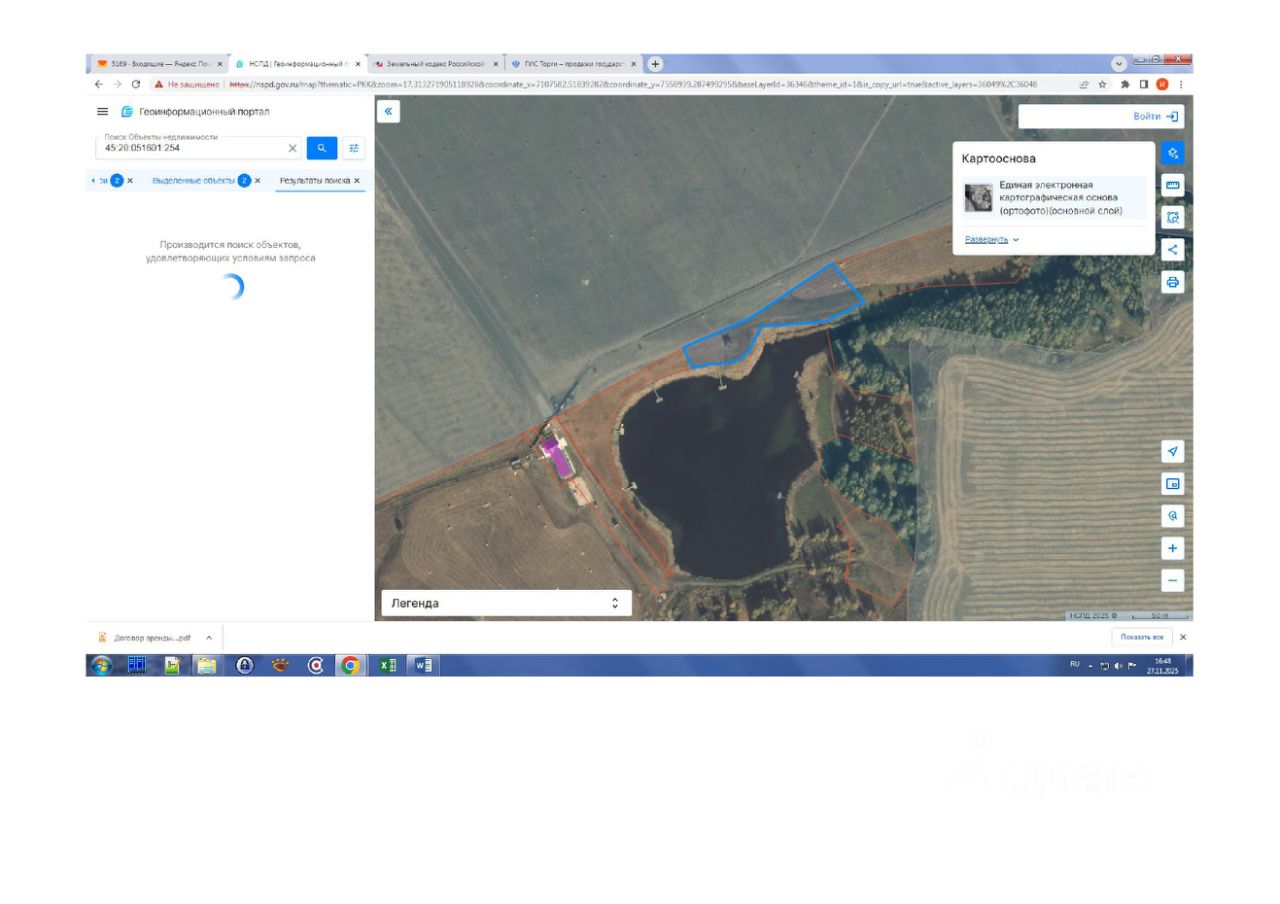Open the search filter settings
This screenshot has width=1280, height=904.
click(354, 148)
